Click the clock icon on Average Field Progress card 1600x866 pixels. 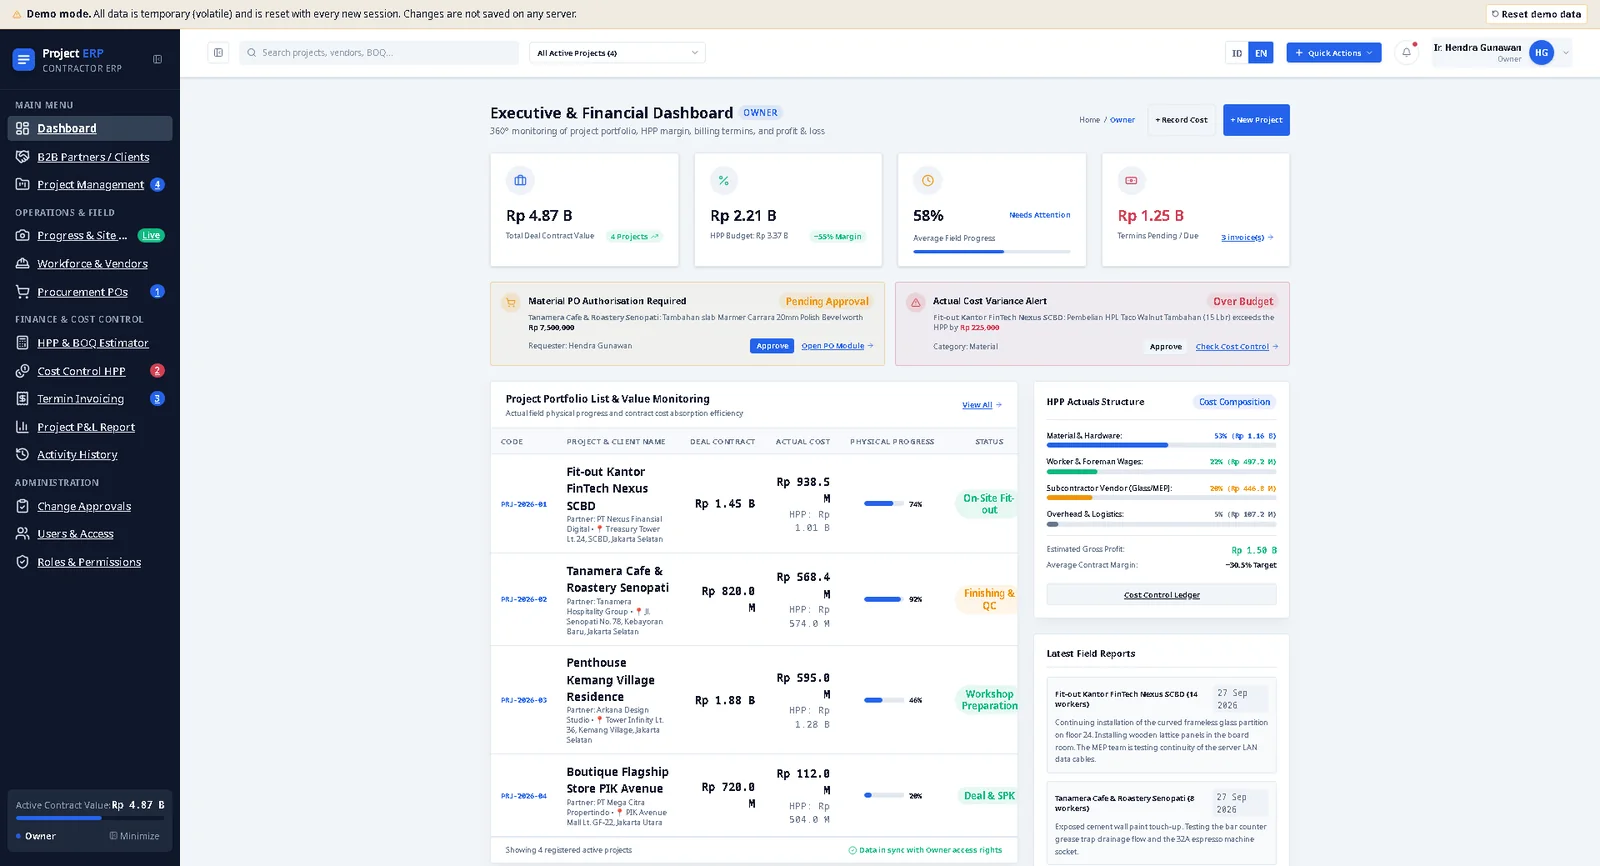(928, 181)
